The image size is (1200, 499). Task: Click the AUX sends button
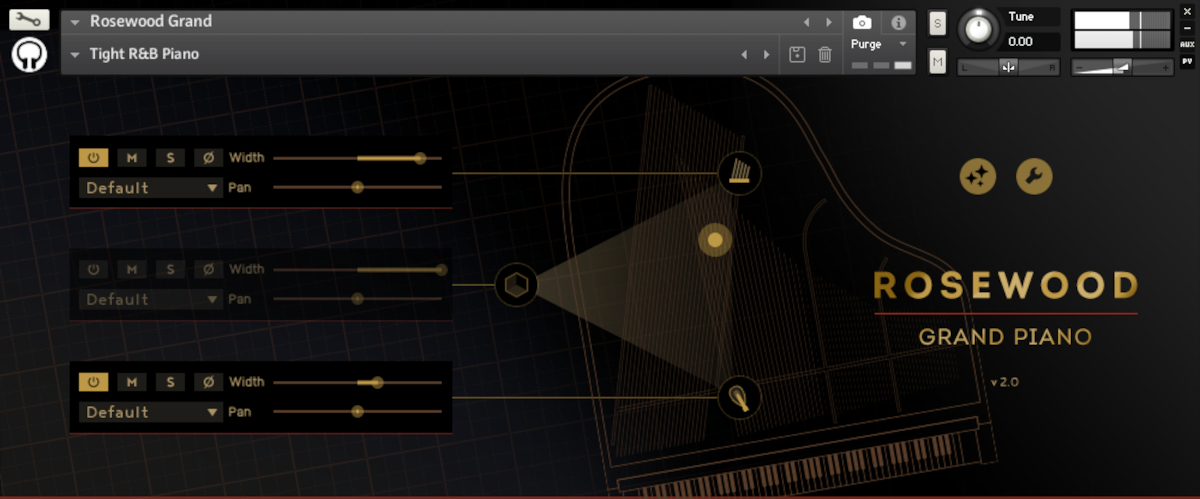tap(1187, 45)
